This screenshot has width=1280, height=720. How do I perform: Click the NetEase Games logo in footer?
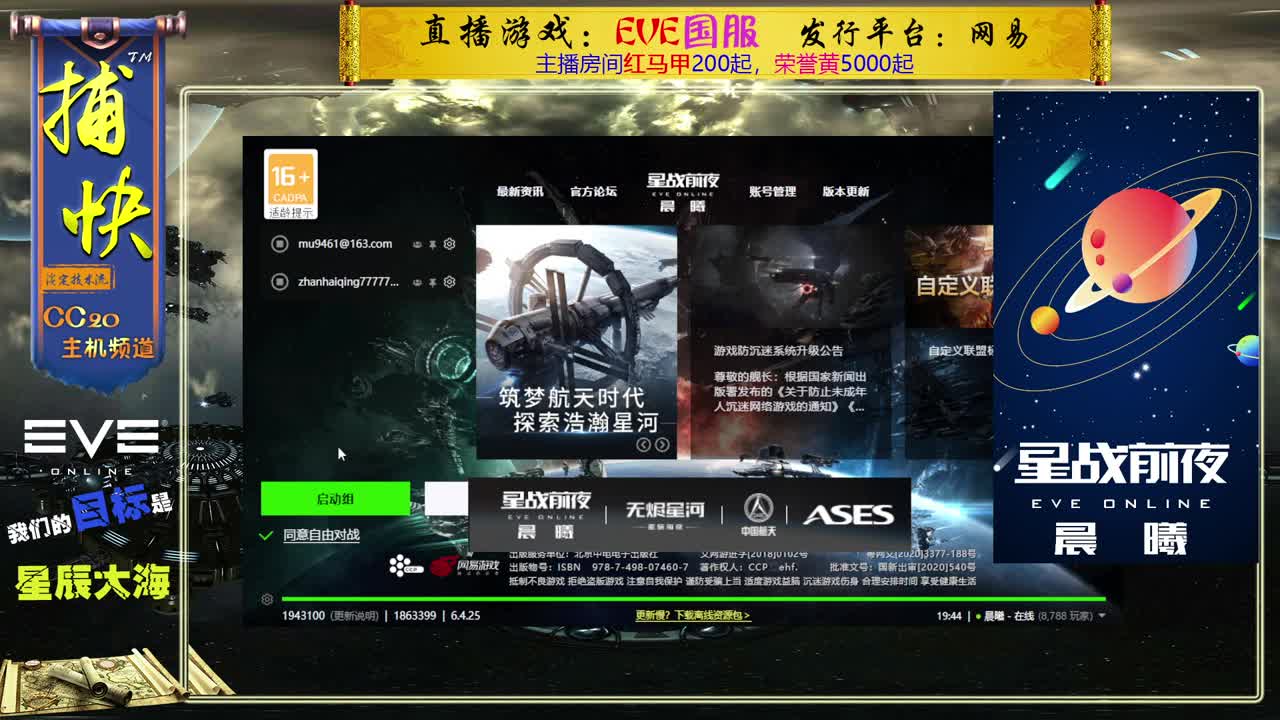[465, 566]
